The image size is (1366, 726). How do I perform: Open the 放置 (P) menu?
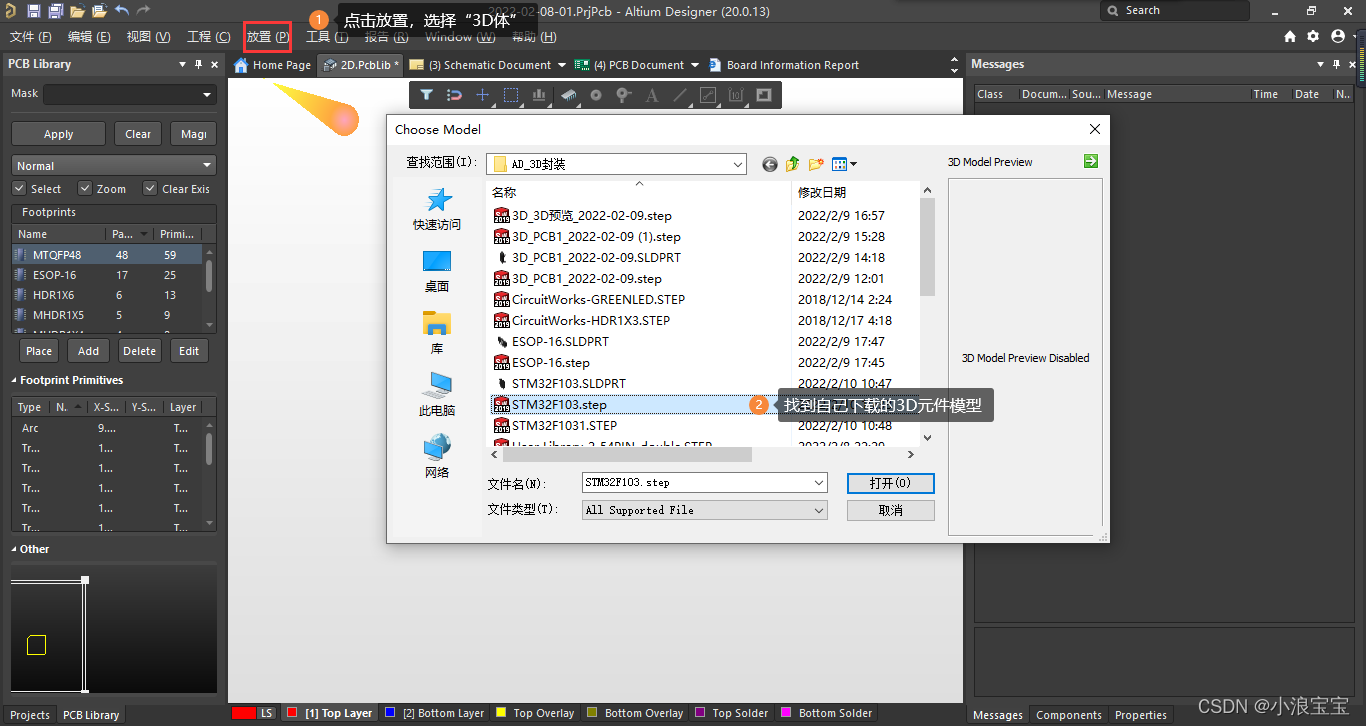[267, 37]
